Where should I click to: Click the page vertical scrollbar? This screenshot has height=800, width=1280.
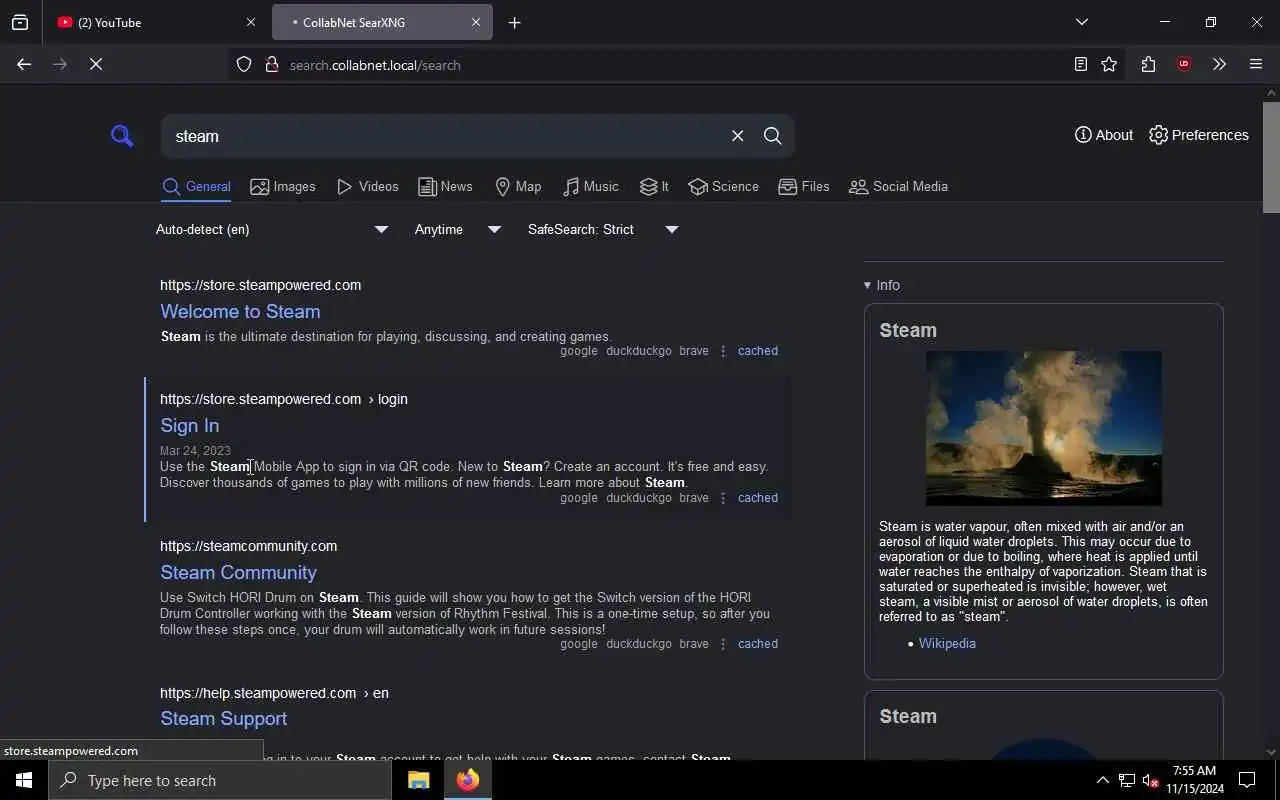click(1271, 156)
